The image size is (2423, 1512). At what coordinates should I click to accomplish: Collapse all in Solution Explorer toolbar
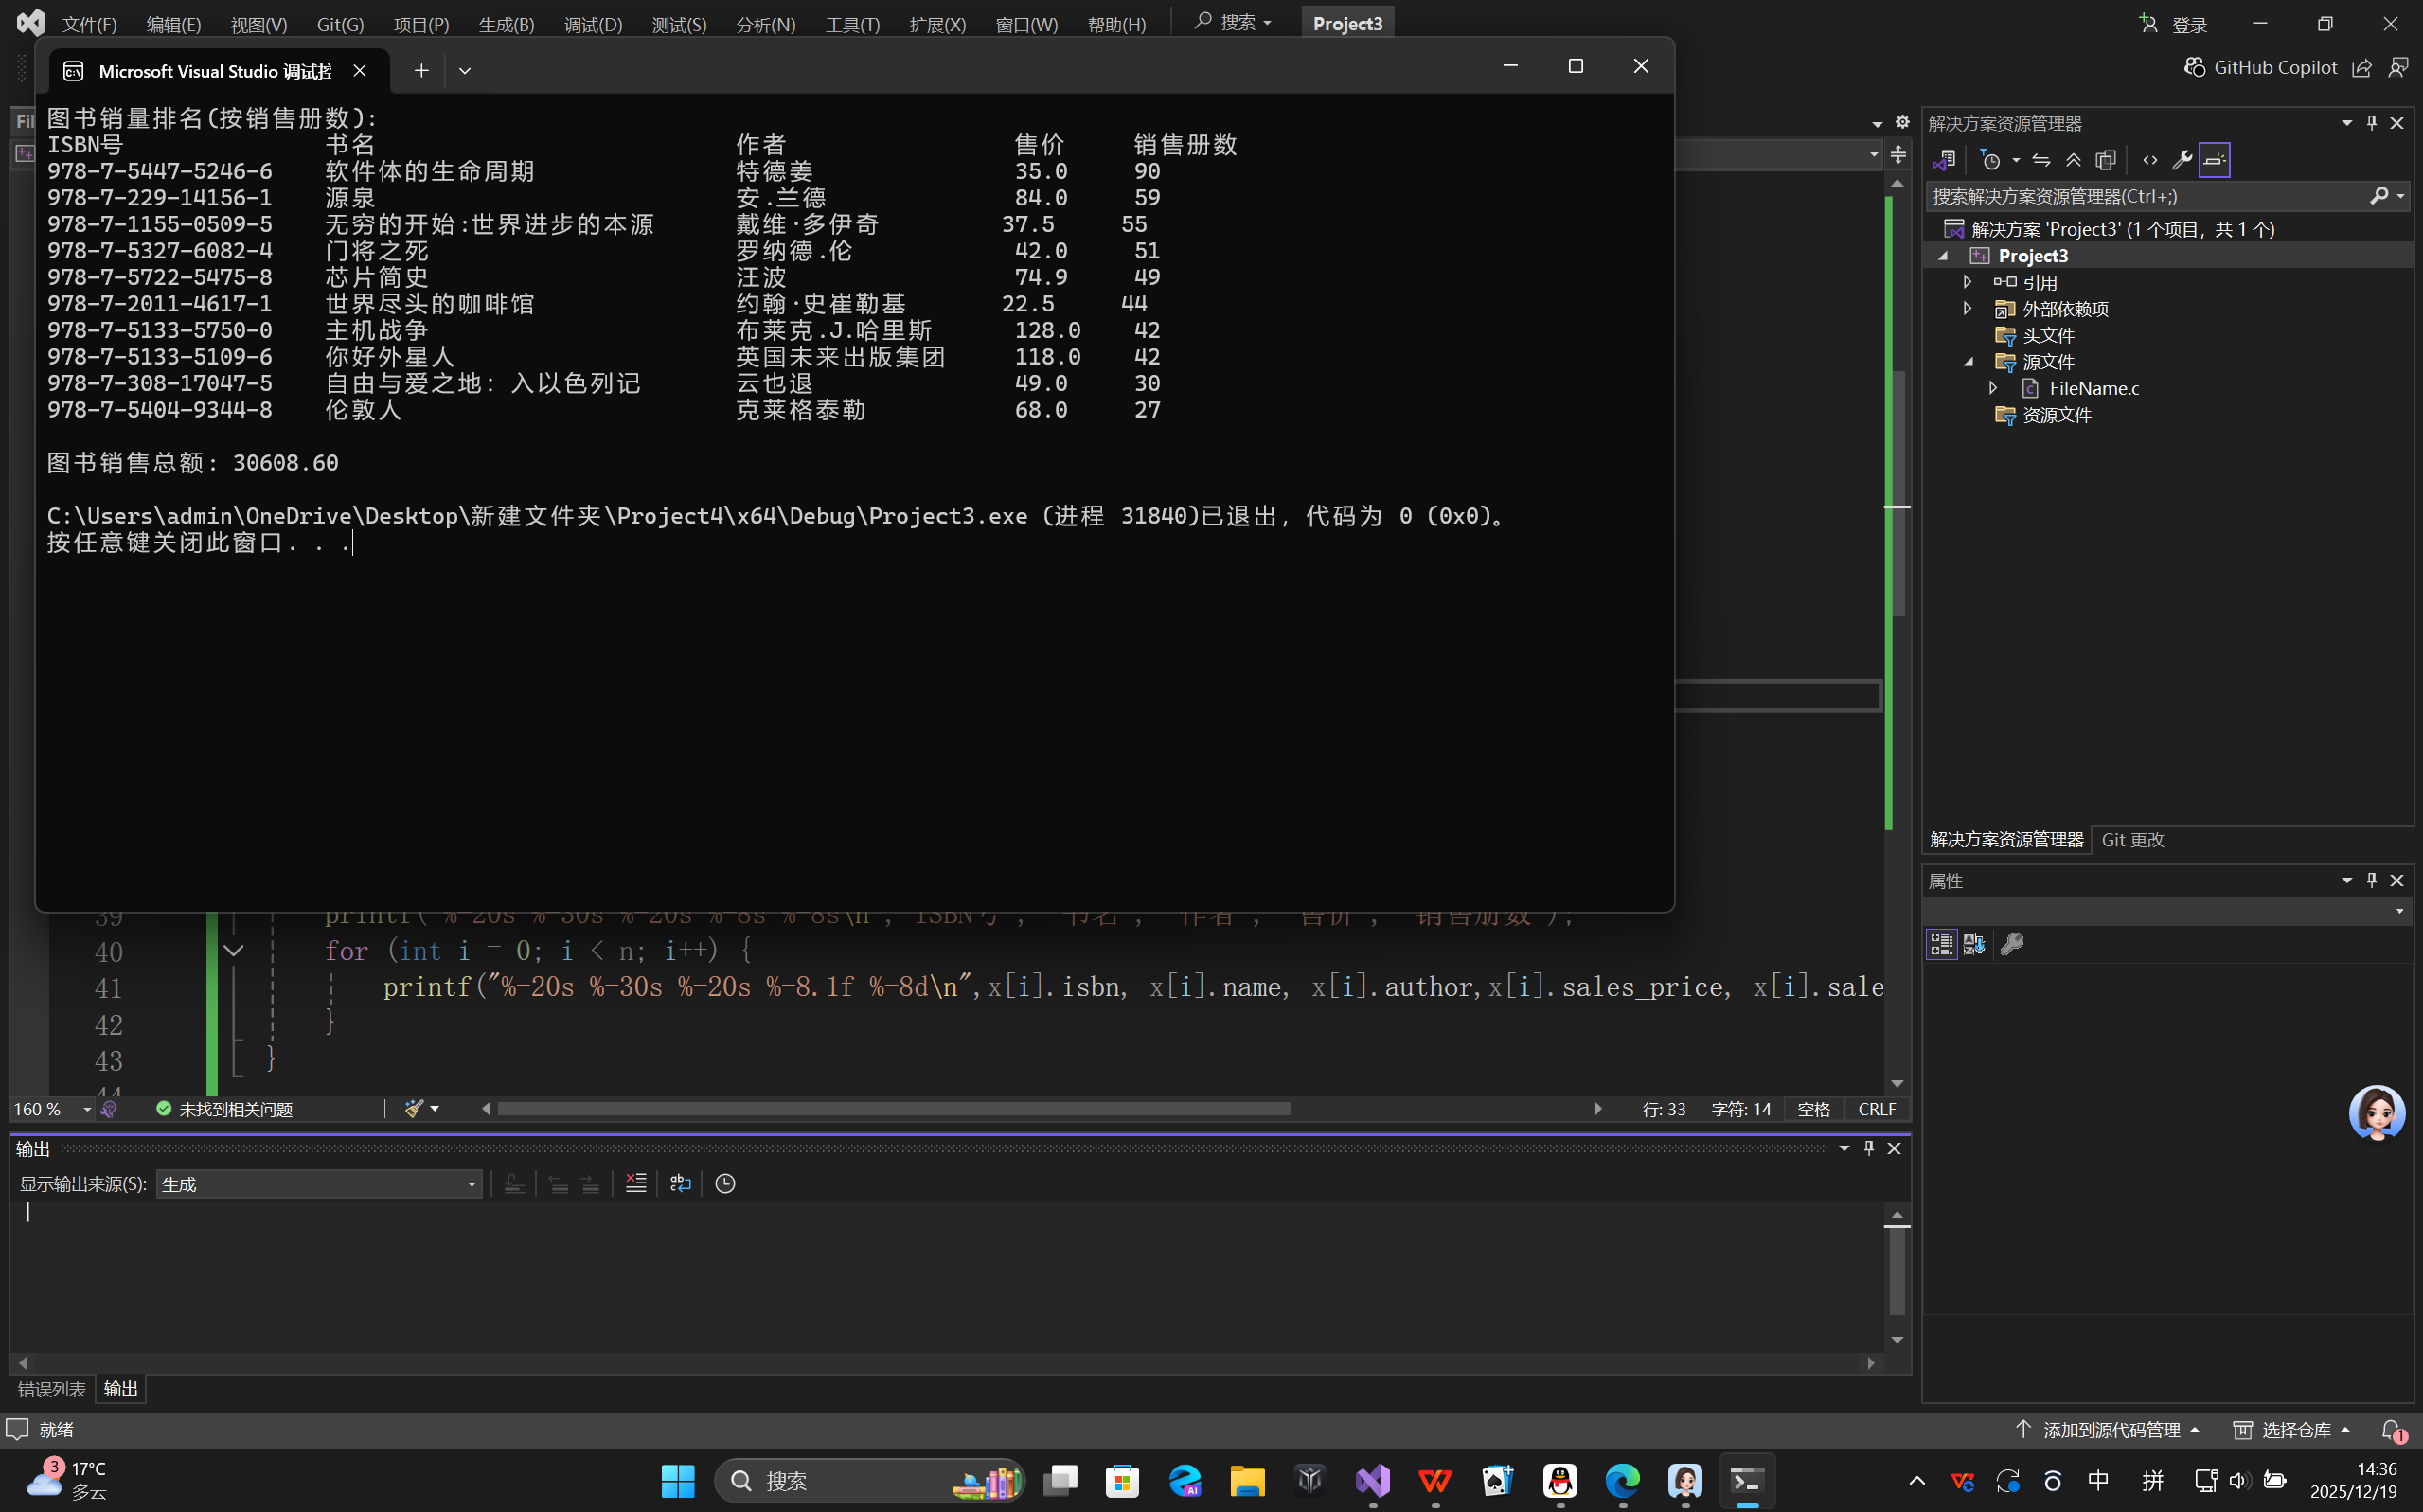click(x=2073, y=160)
